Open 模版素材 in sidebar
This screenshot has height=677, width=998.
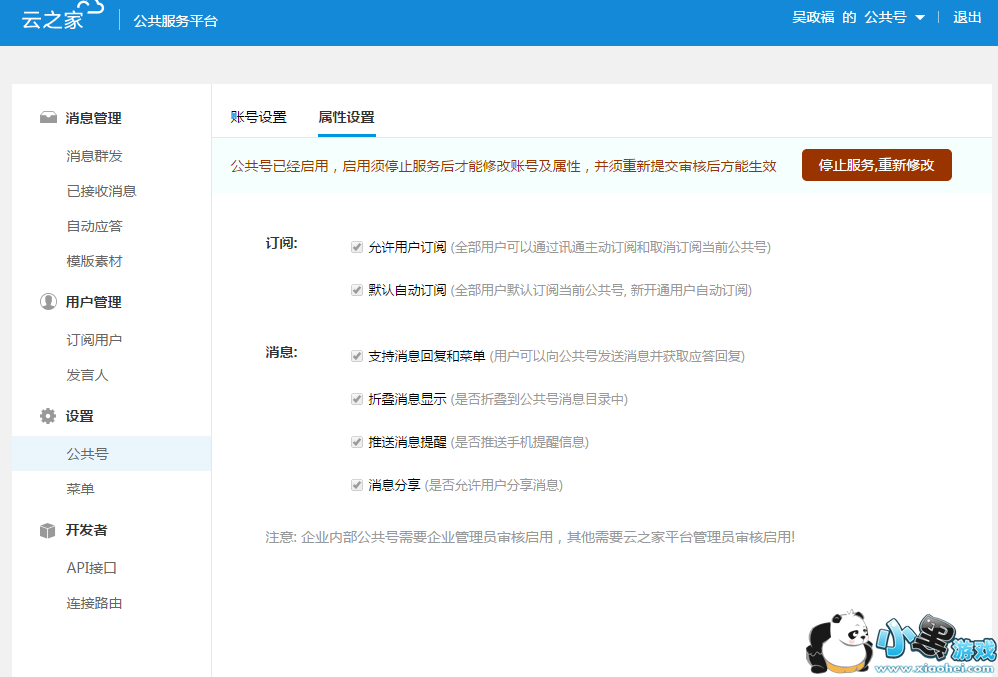pyautogui.click(x=94, y=261)
